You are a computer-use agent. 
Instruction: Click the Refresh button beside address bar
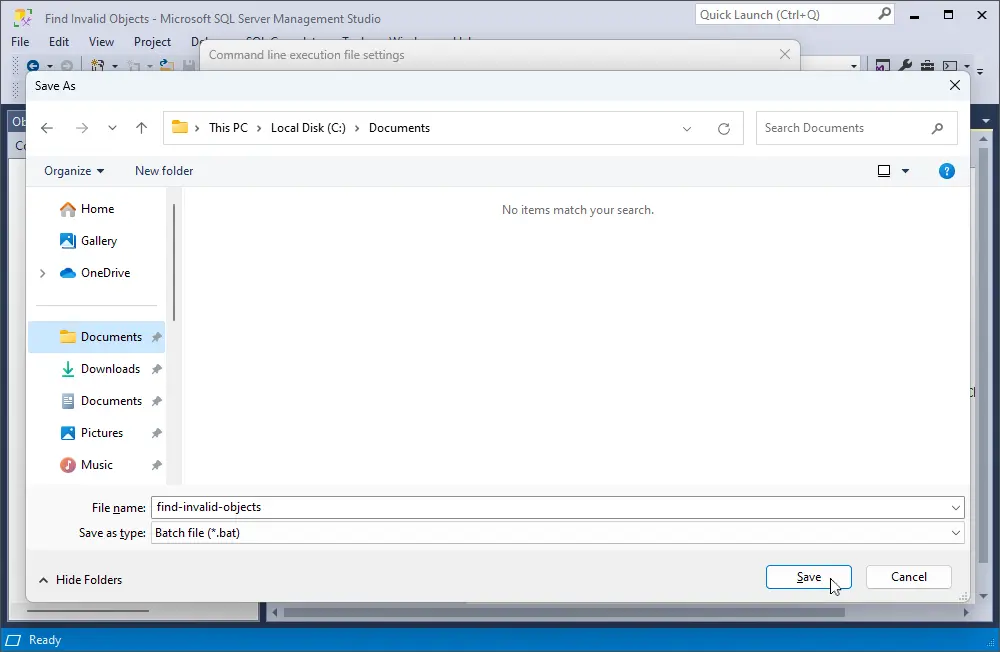pyautogui.click(x=724, y=128)
